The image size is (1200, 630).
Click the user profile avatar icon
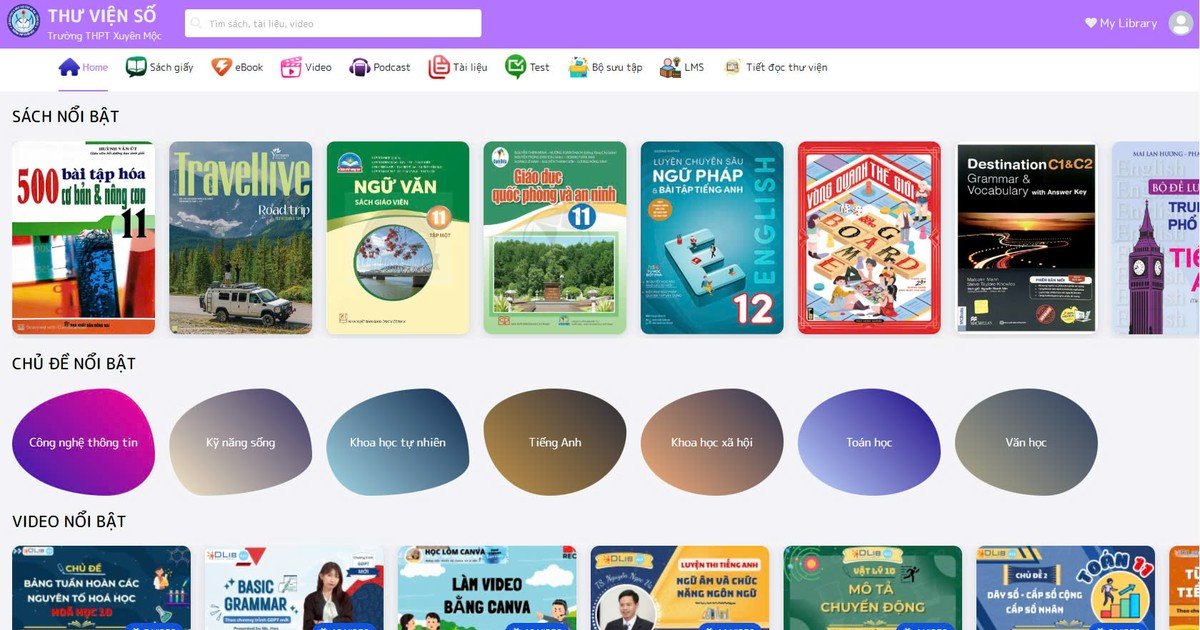pos(1181,23)
